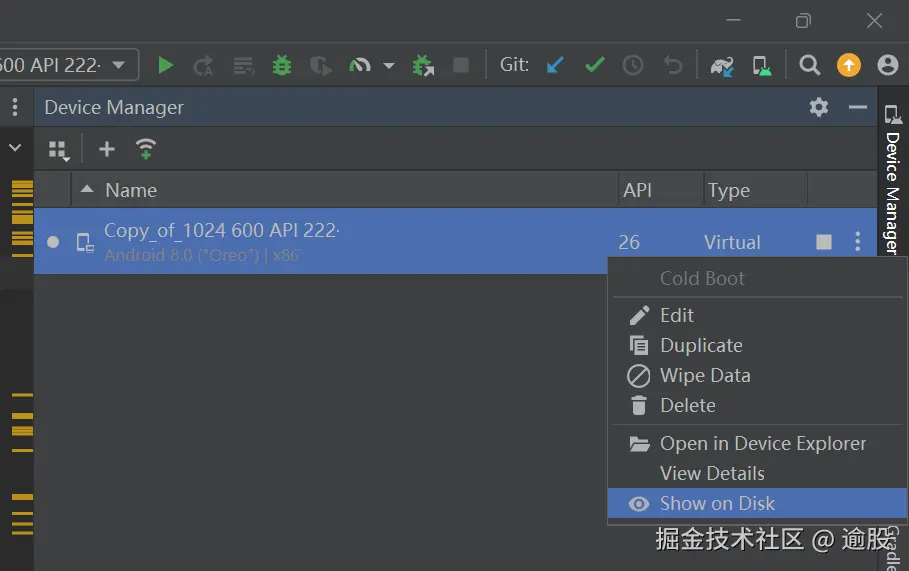Run the app with green play button

click(165, 65)
